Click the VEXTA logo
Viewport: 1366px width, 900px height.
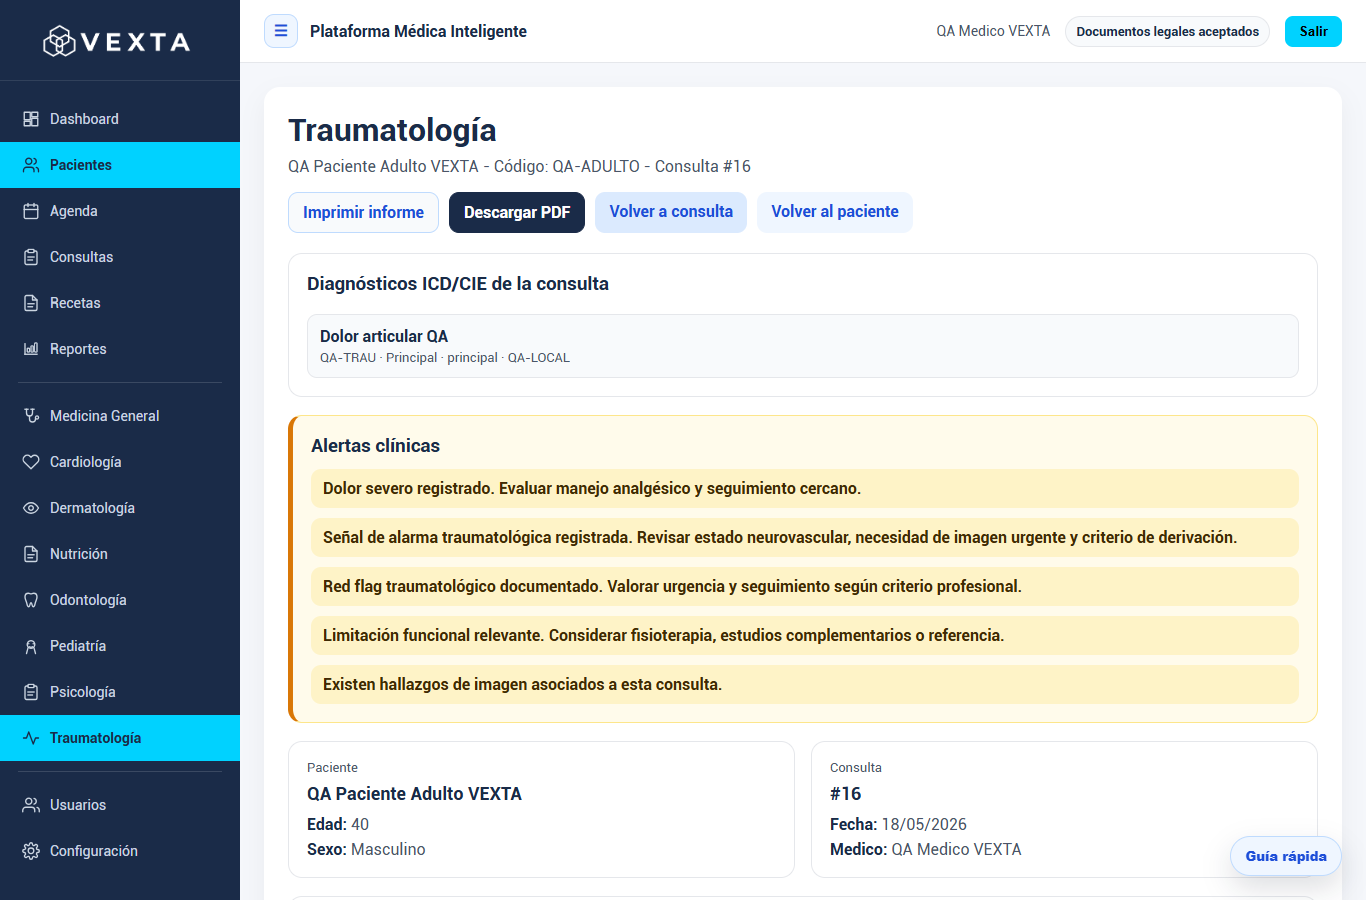click(x=116, y=41)
